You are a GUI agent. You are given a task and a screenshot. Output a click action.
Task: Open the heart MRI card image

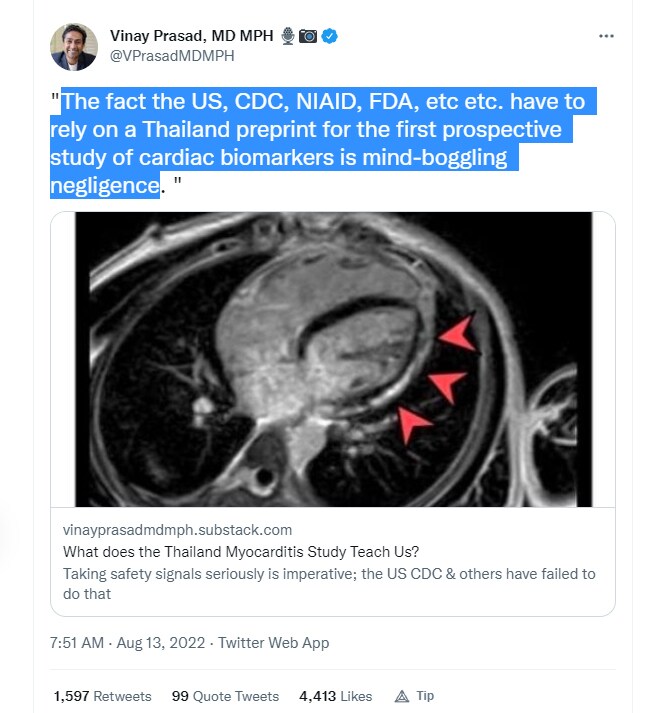click(x=332, y=360)
